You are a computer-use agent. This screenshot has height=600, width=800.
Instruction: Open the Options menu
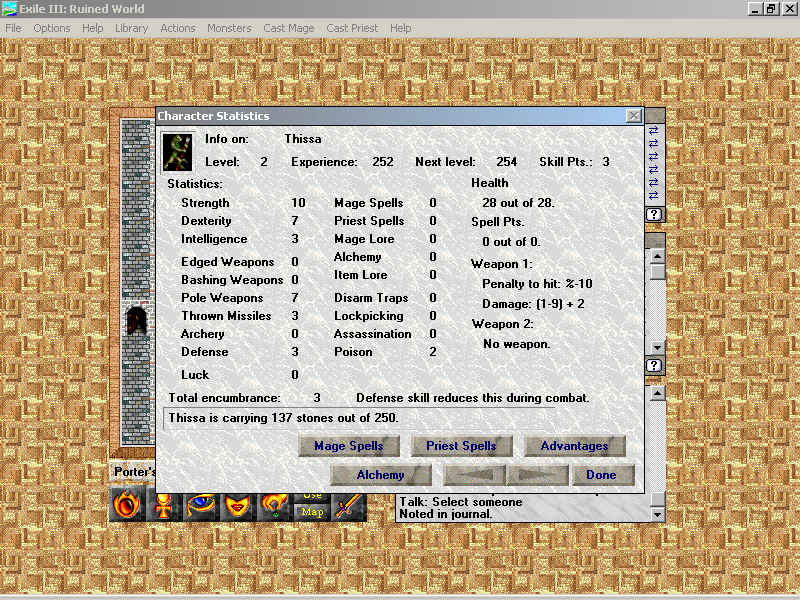point(52,28)
